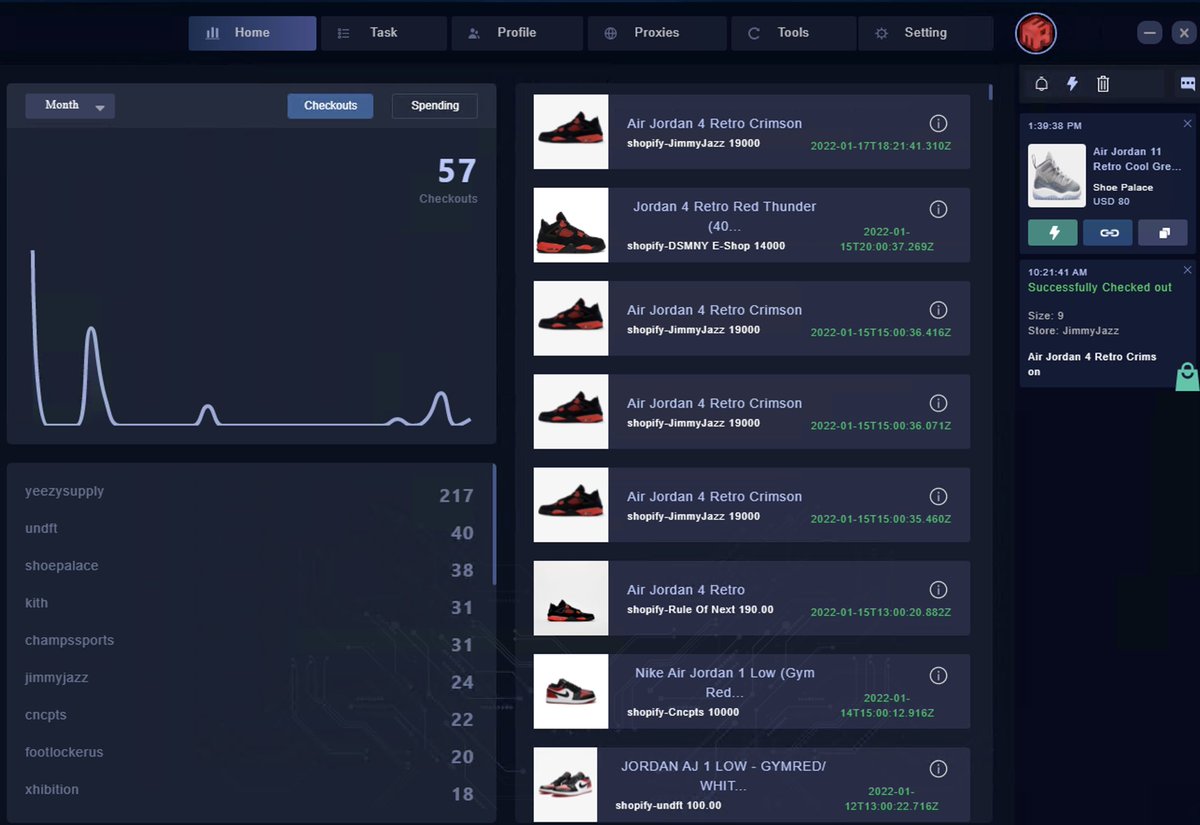
Task: Select the shoepalace store row
Action: coord(250,567)
